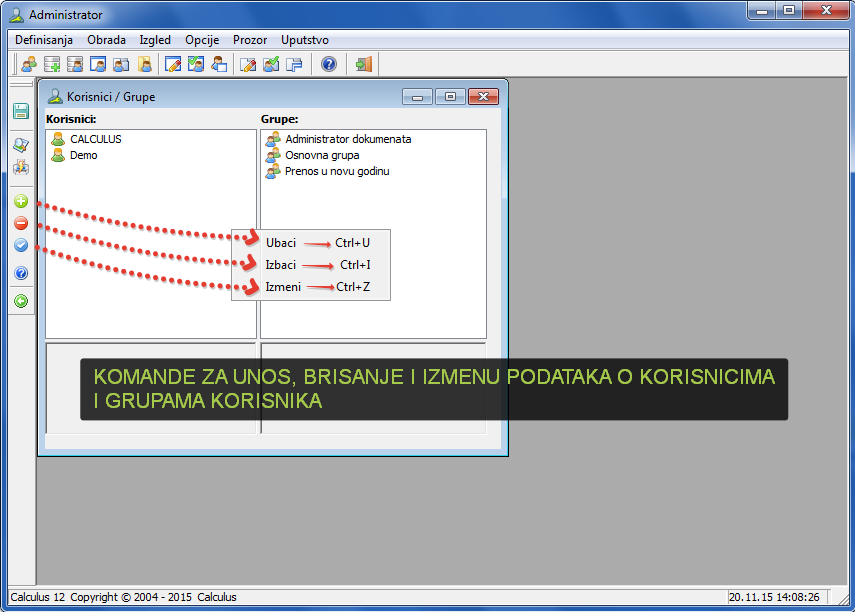Screen dimensions: 855x612
Task: Open the Definisanja menu
Action: 44,40
